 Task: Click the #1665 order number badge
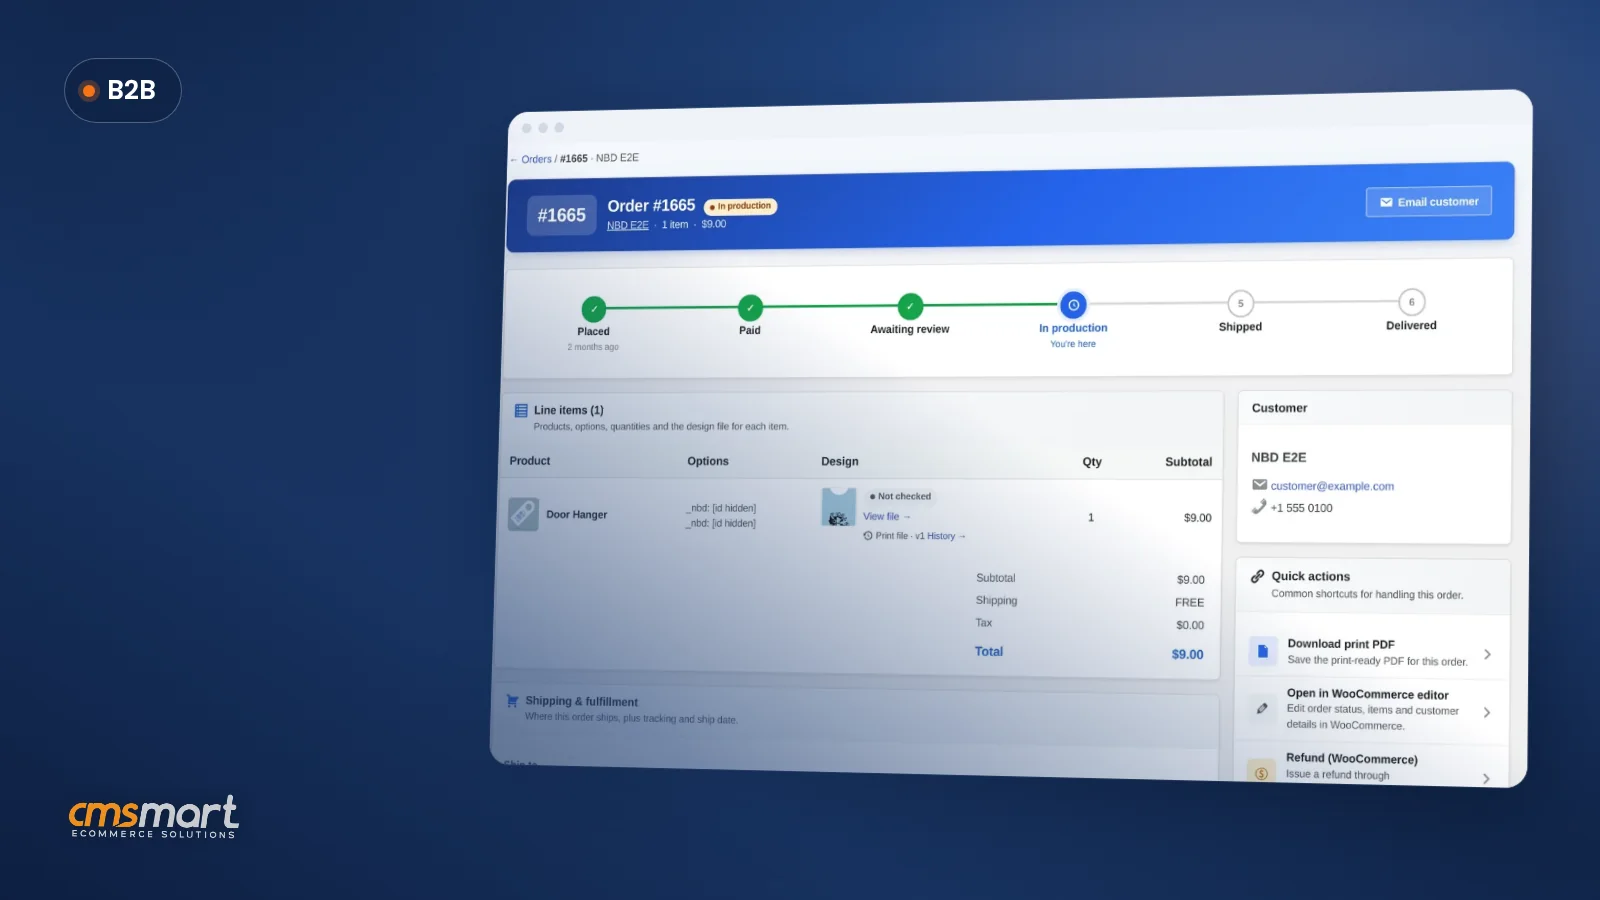tap(562, 215)
